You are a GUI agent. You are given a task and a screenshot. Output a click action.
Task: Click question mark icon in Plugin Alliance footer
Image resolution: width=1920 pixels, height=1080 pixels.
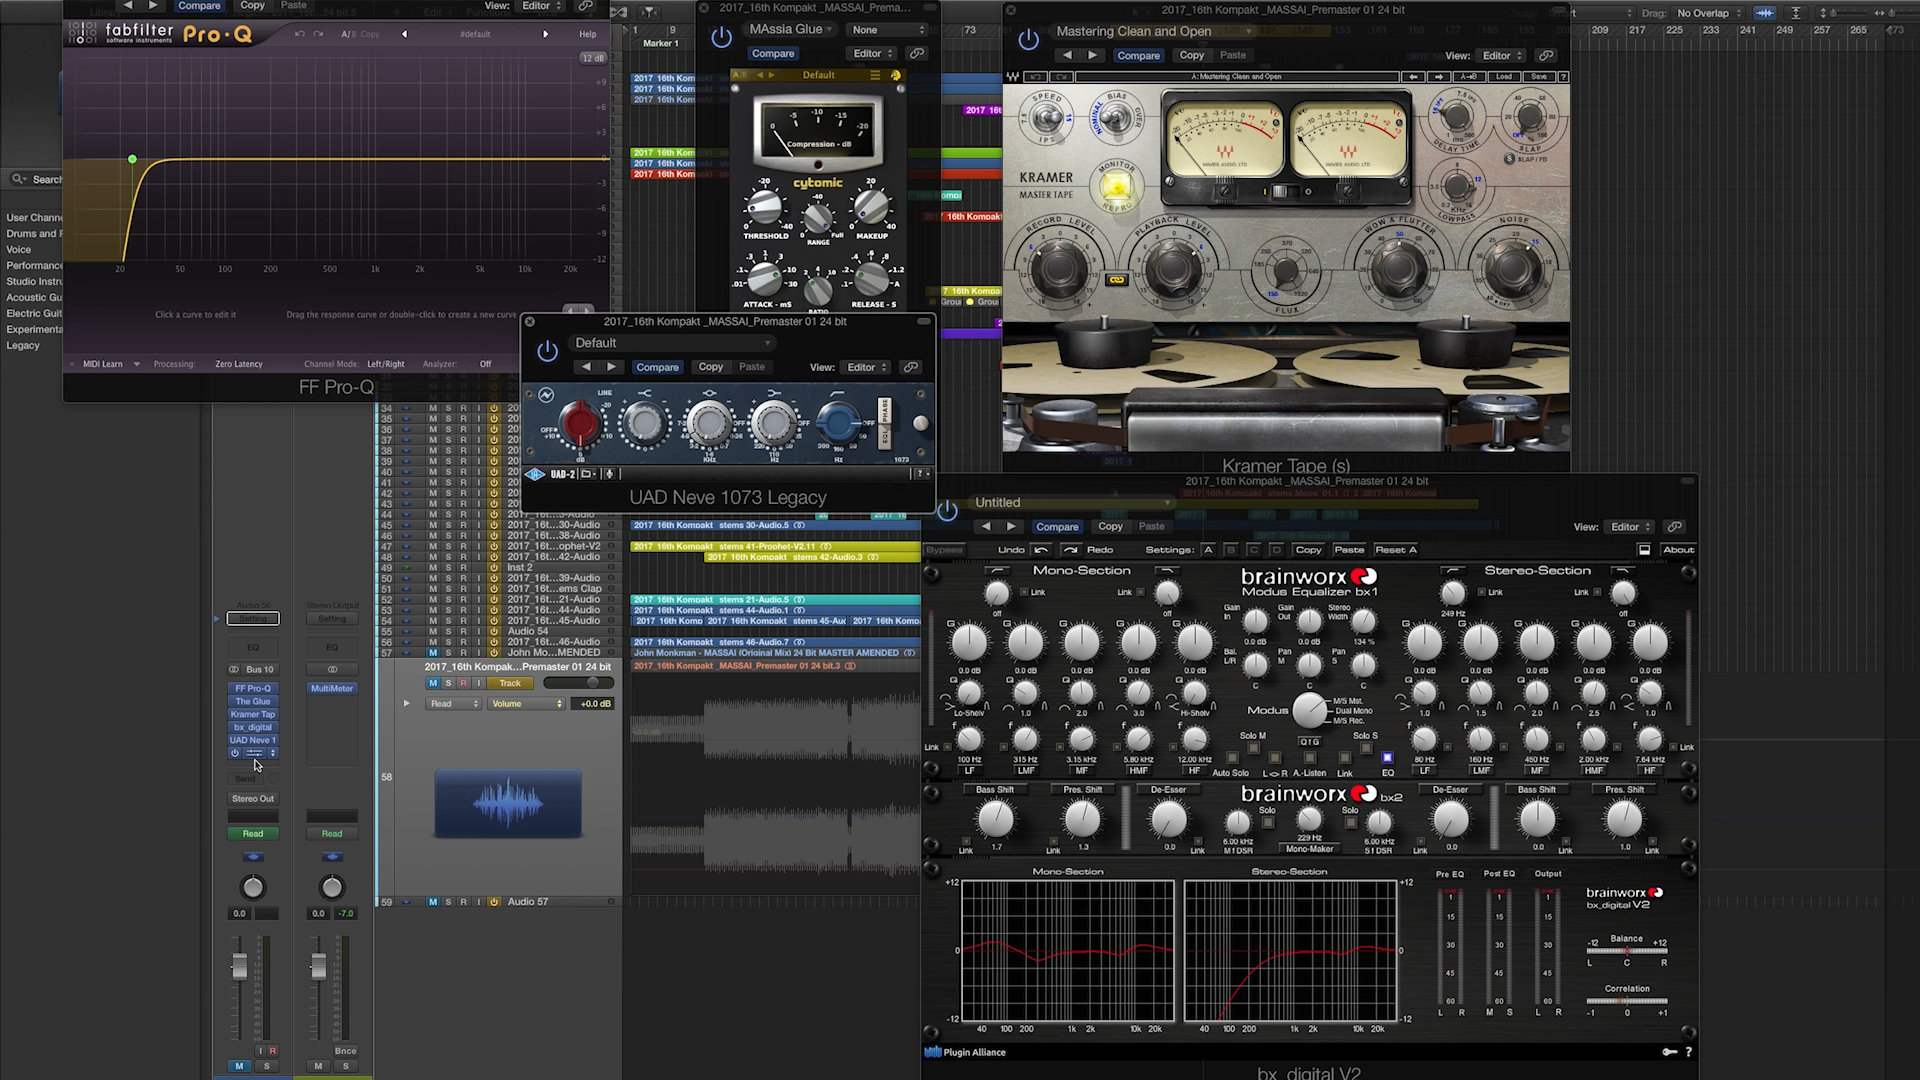[1689, 1052]
